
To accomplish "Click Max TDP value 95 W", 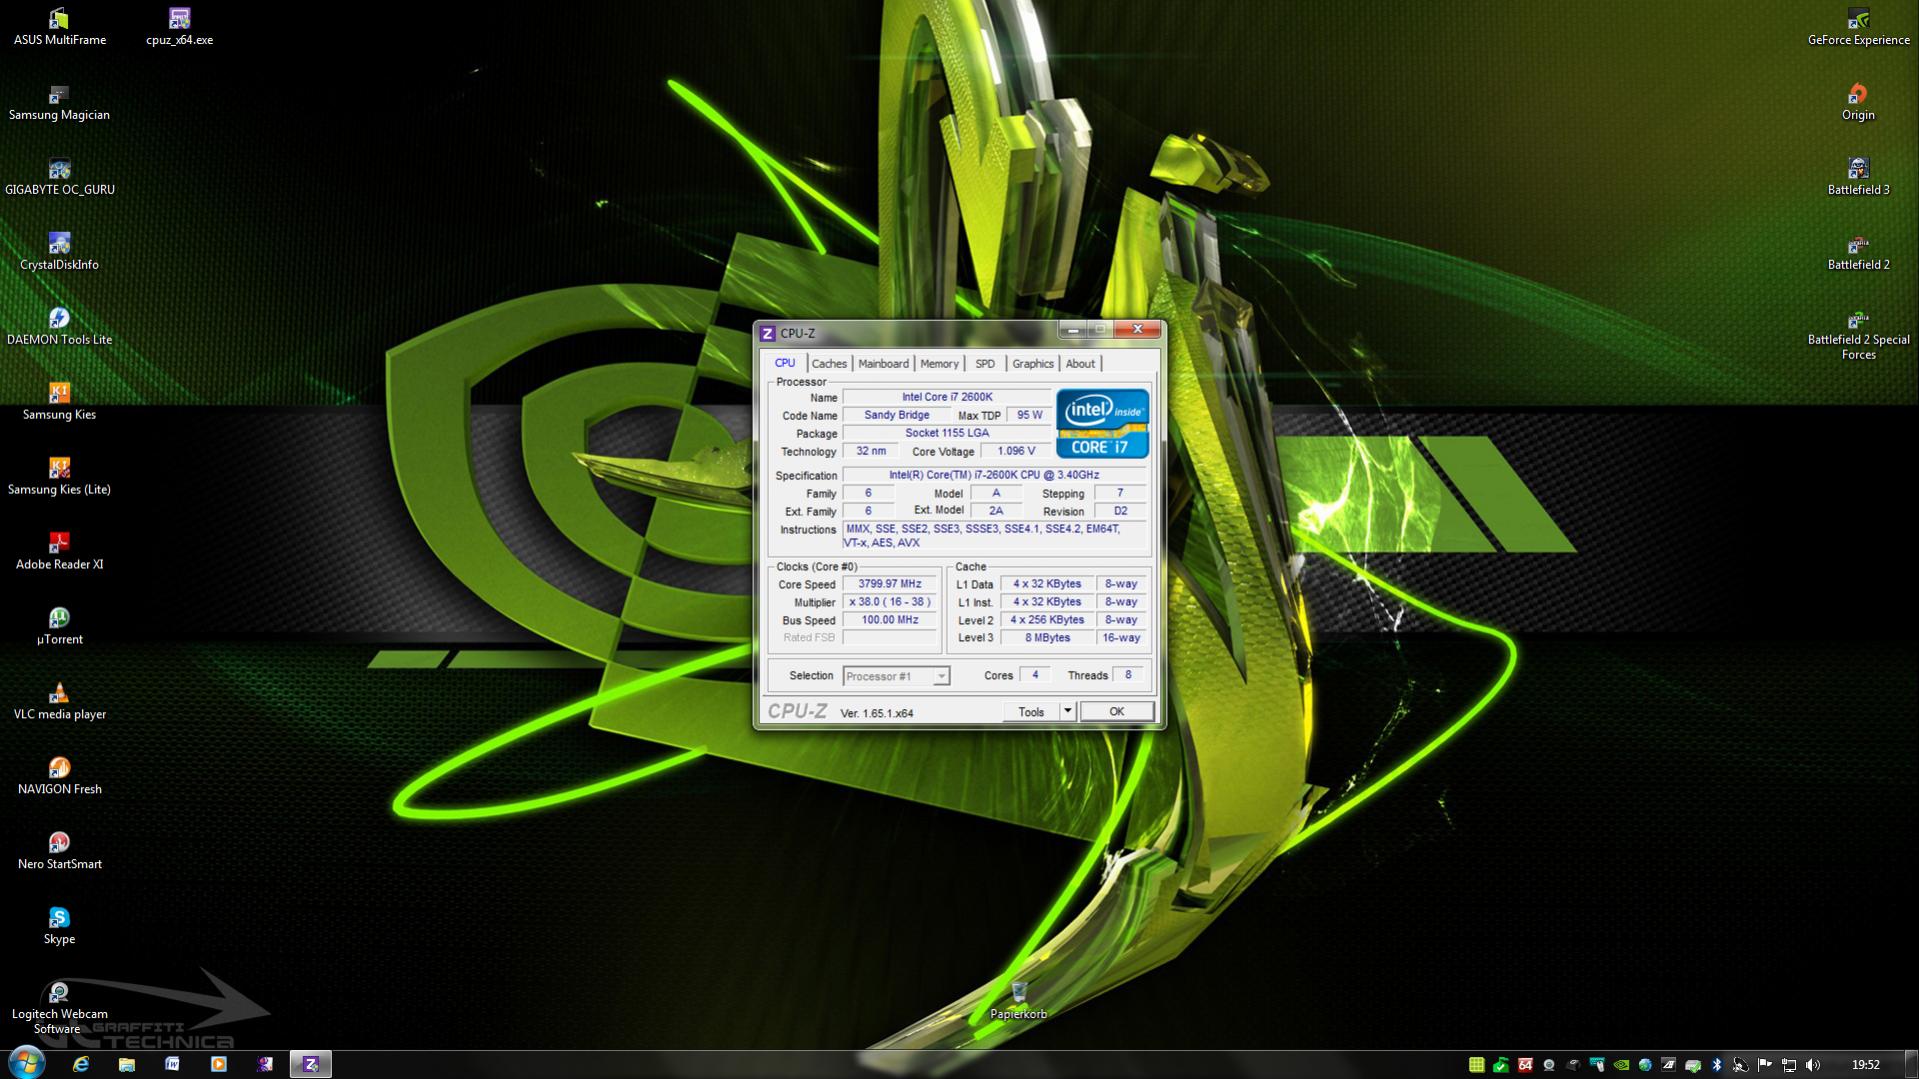I will point(1029,415).
